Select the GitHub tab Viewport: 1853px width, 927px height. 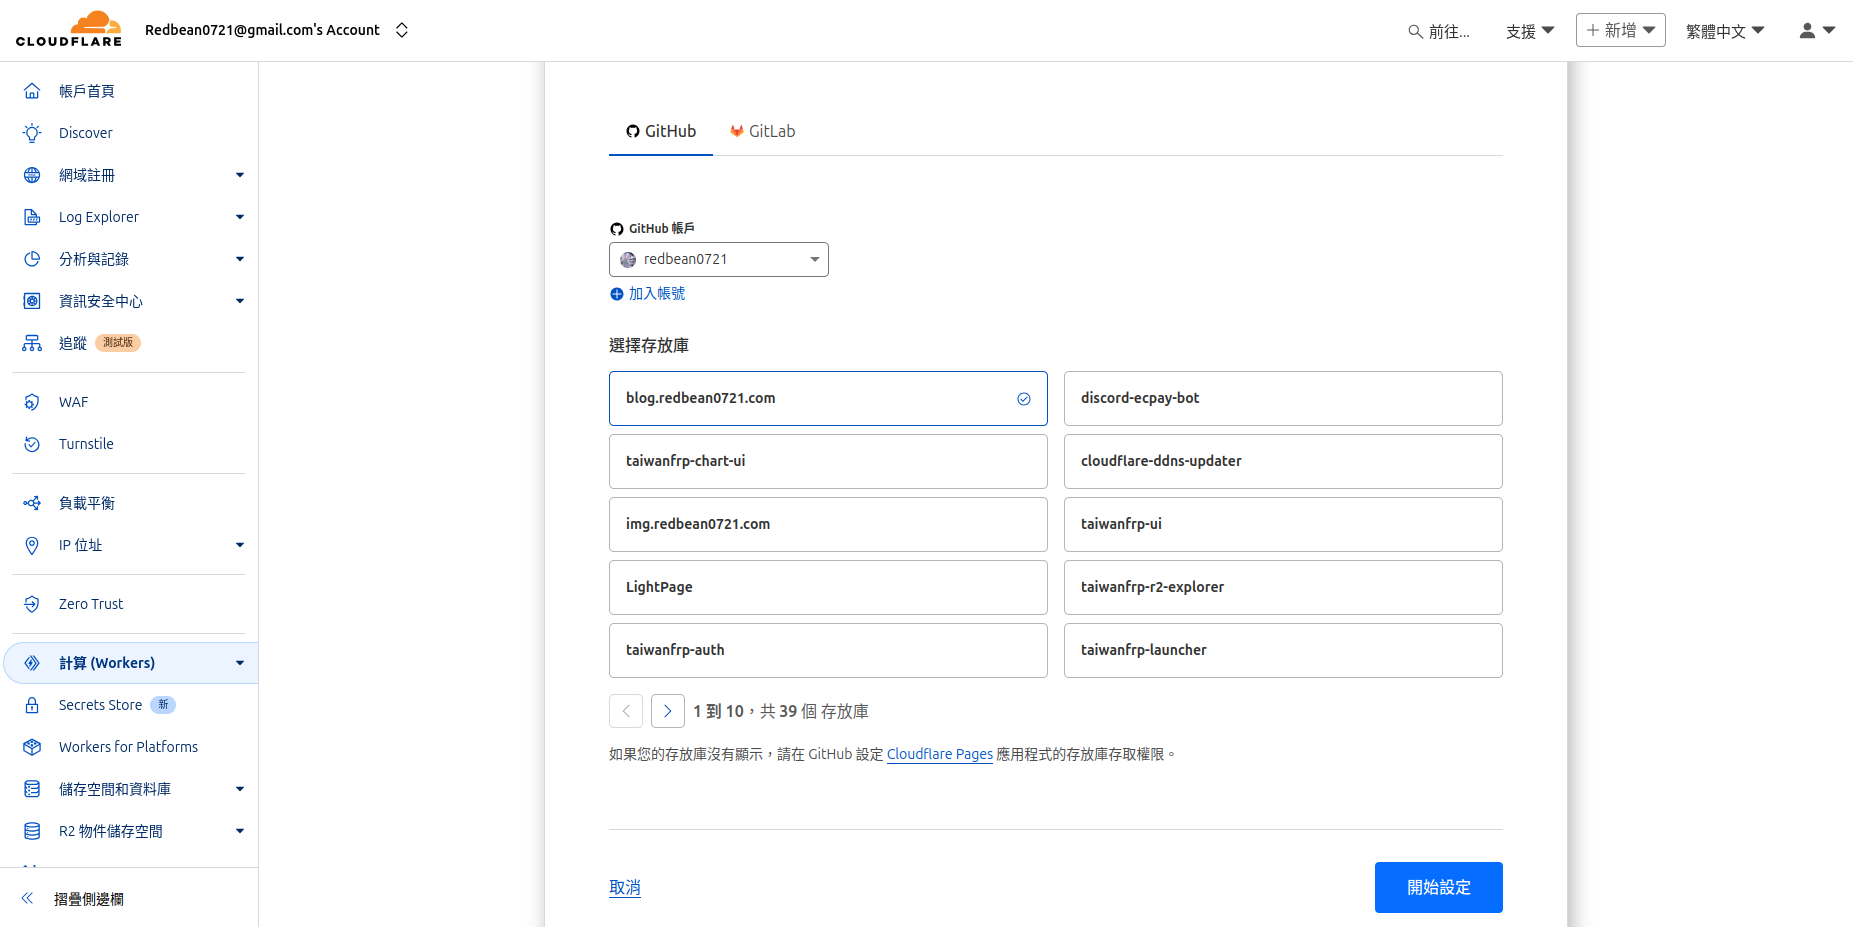coord(660,131)
